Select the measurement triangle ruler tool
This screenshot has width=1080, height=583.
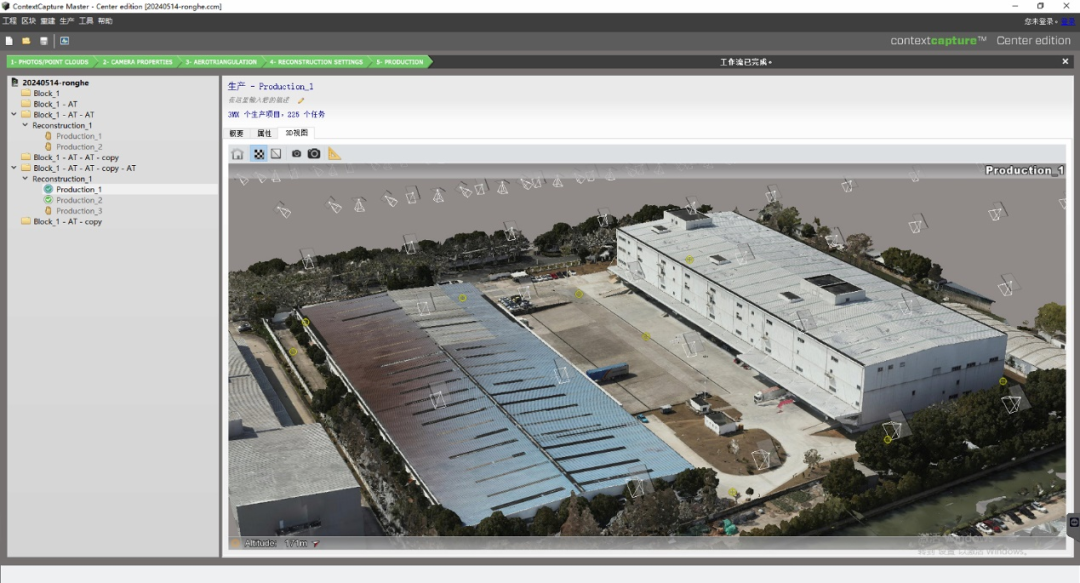[334, 153]
